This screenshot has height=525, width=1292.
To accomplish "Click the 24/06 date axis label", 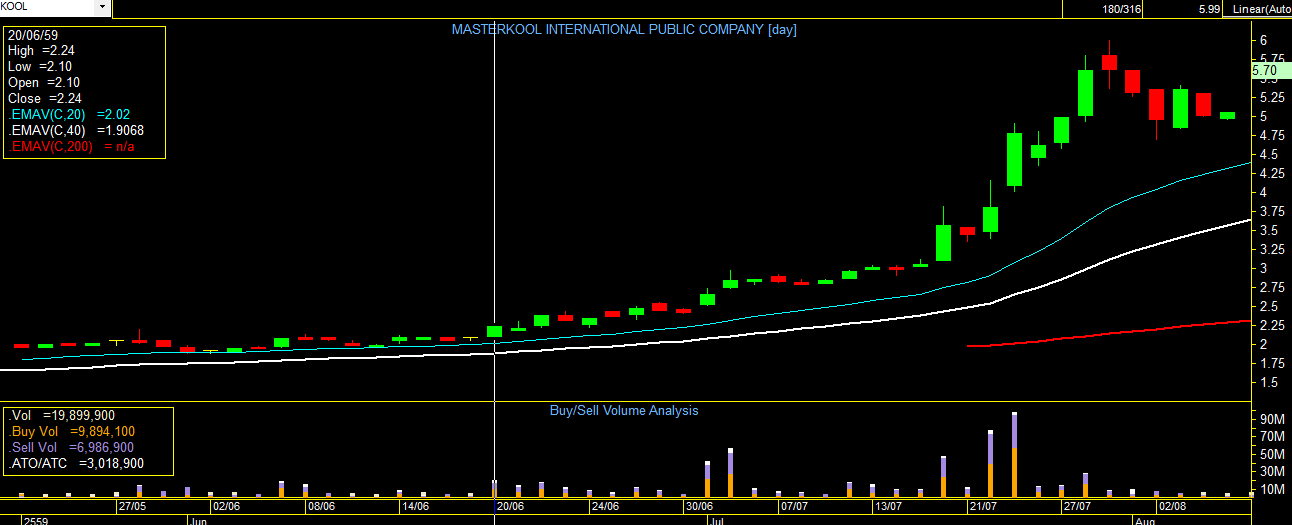I will click(604, 507).
